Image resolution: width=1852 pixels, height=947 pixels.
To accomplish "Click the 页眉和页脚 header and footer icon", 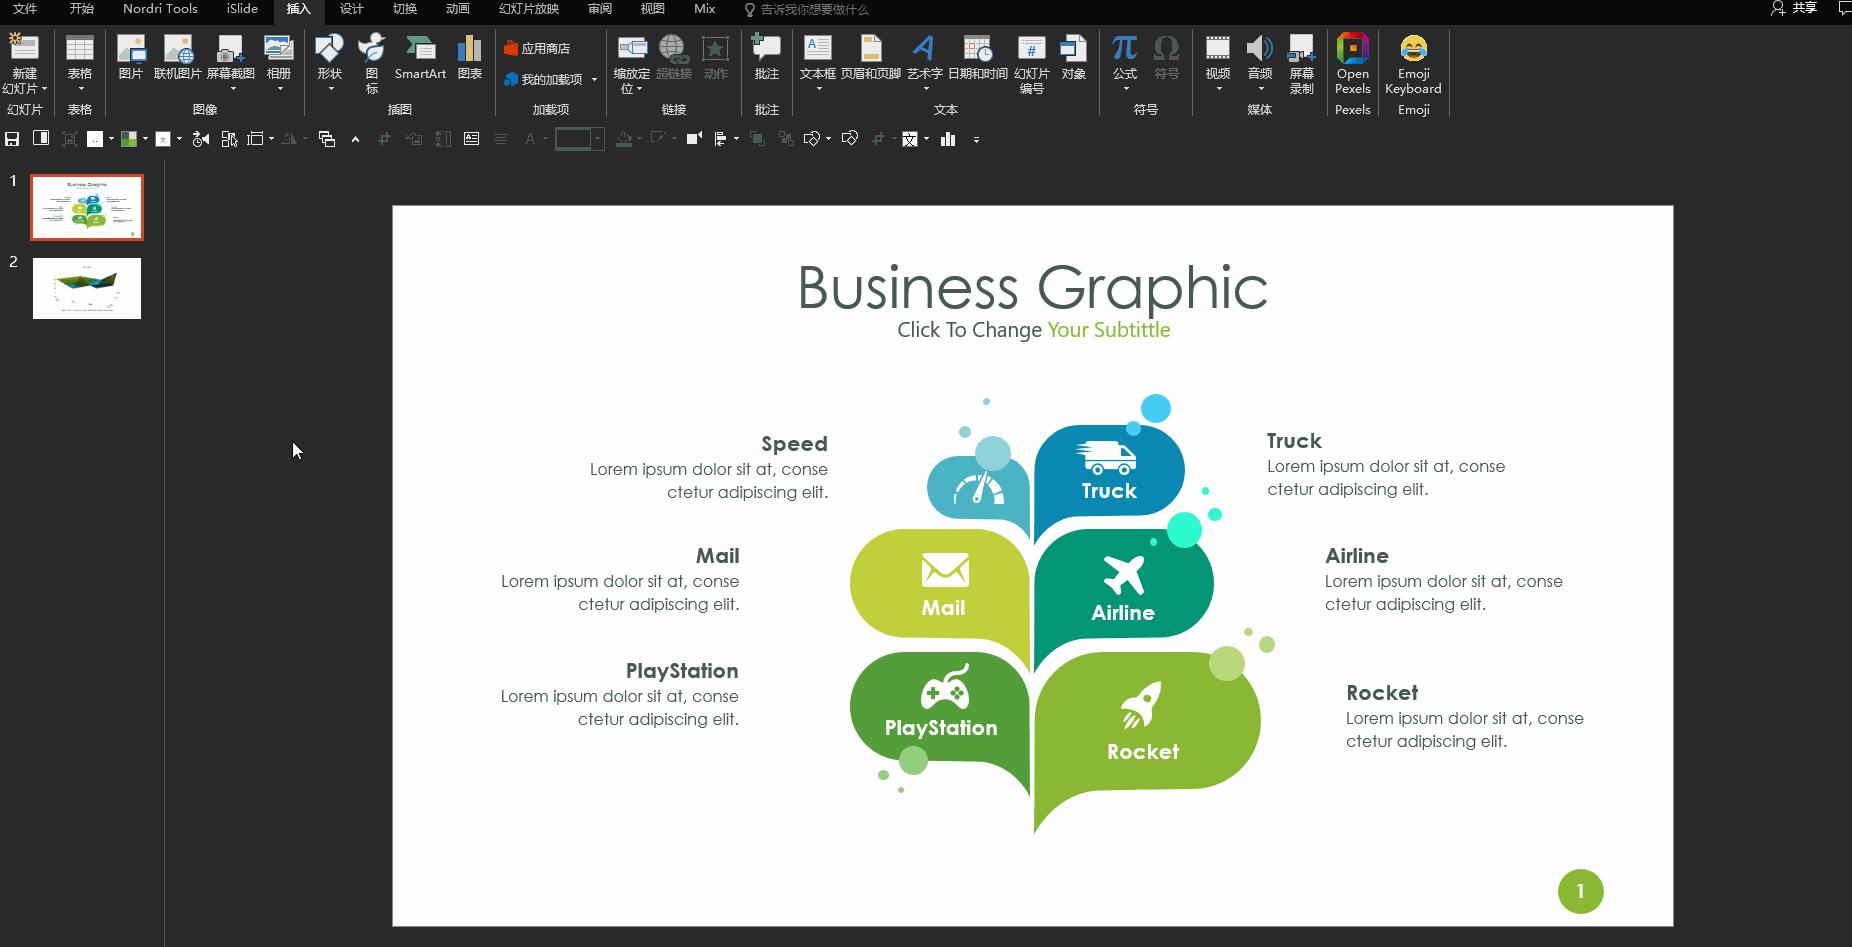I will click(x=870, y=58).
